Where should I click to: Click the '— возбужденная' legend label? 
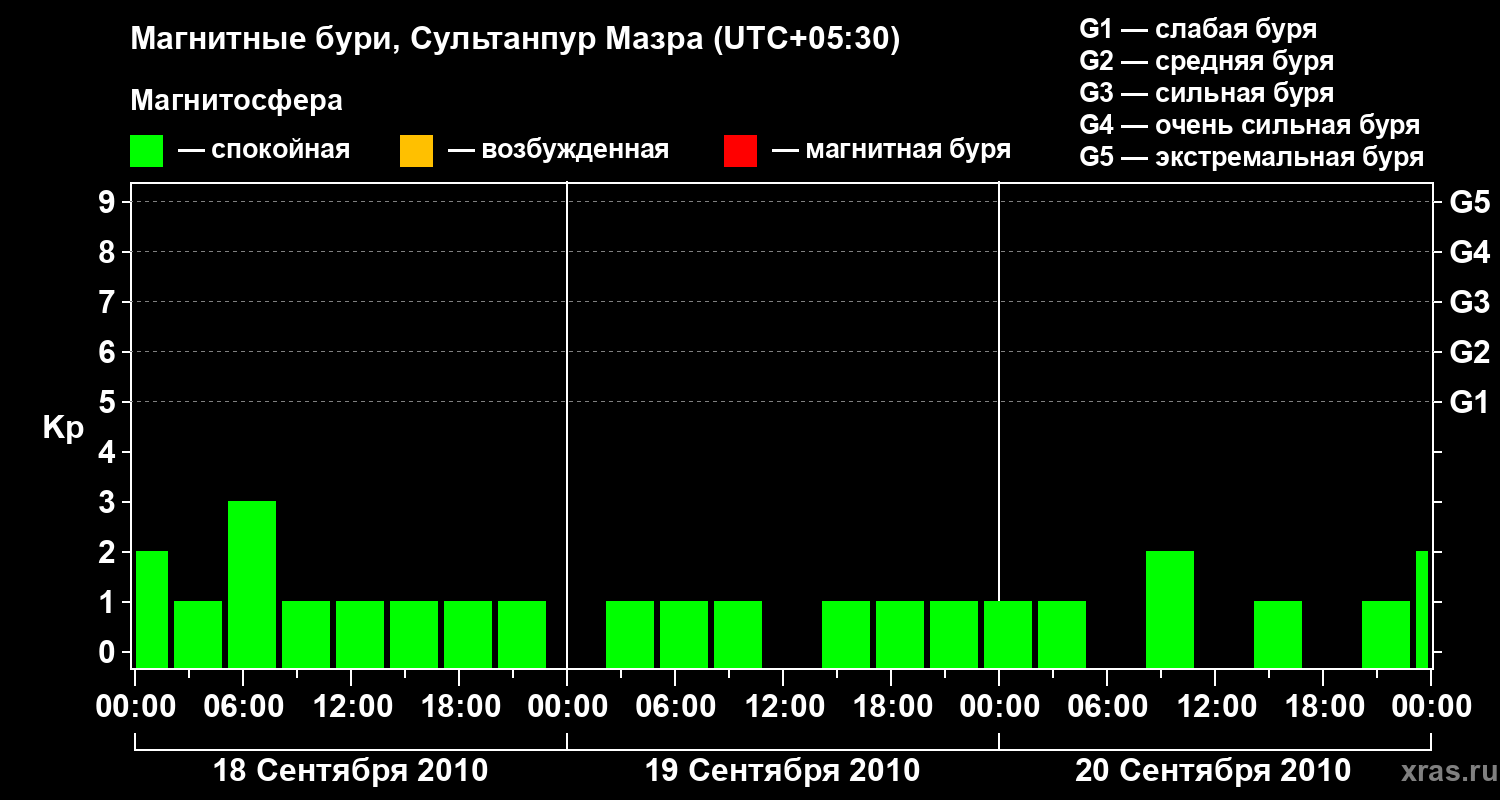[x=558, y=151]
